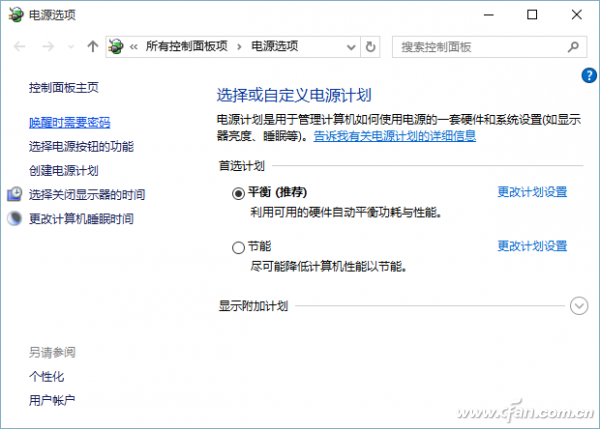
Task: Open 用户帐户 link under 另请参阅
Action: pyautogui.click(x=52, y=400)
